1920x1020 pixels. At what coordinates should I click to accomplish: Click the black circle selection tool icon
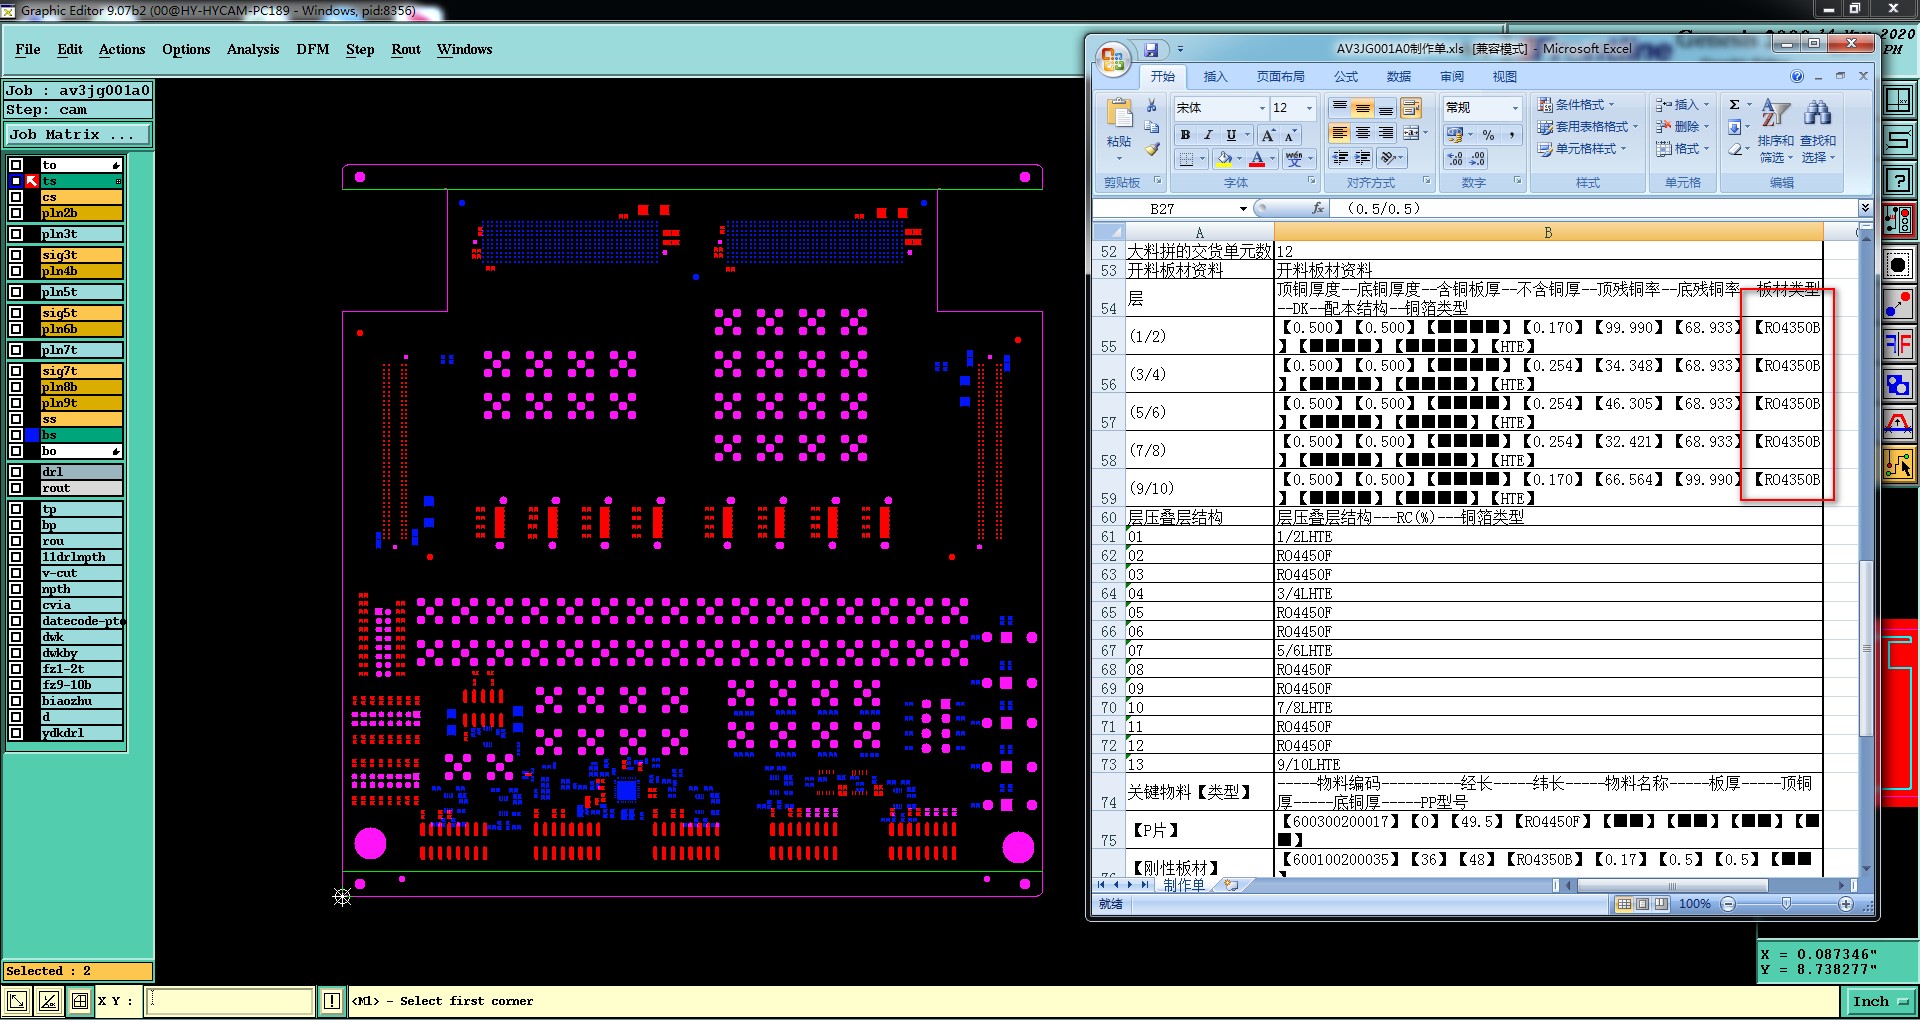(x=1898, y=265)
